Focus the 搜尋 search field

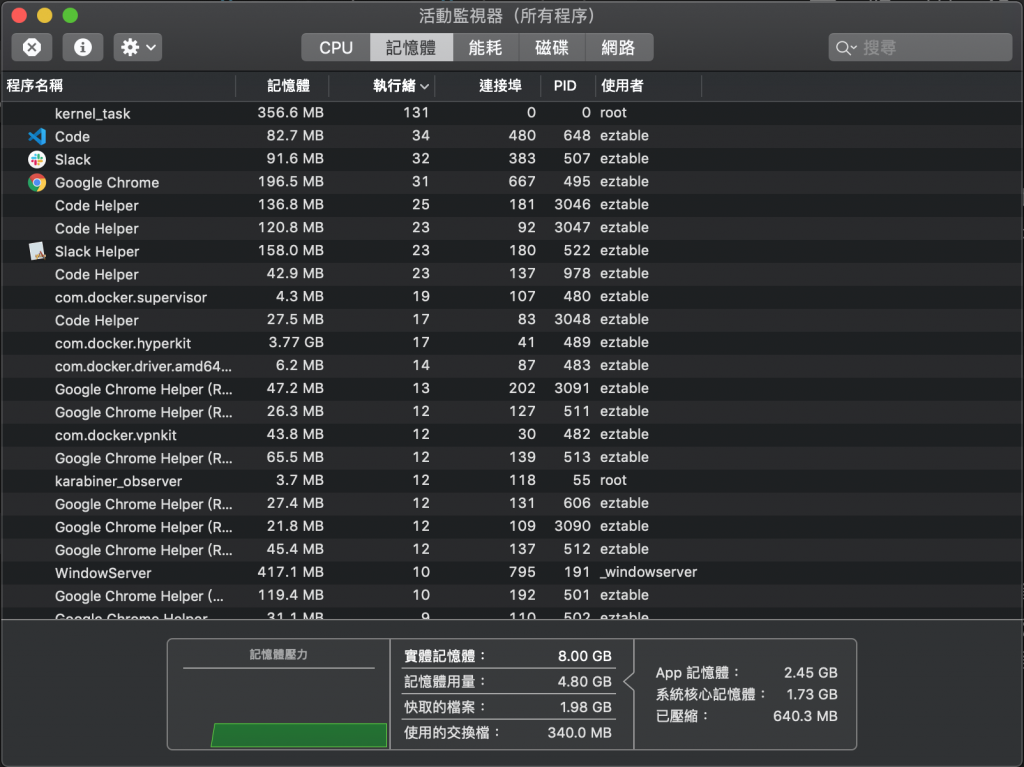coord(920,47)
